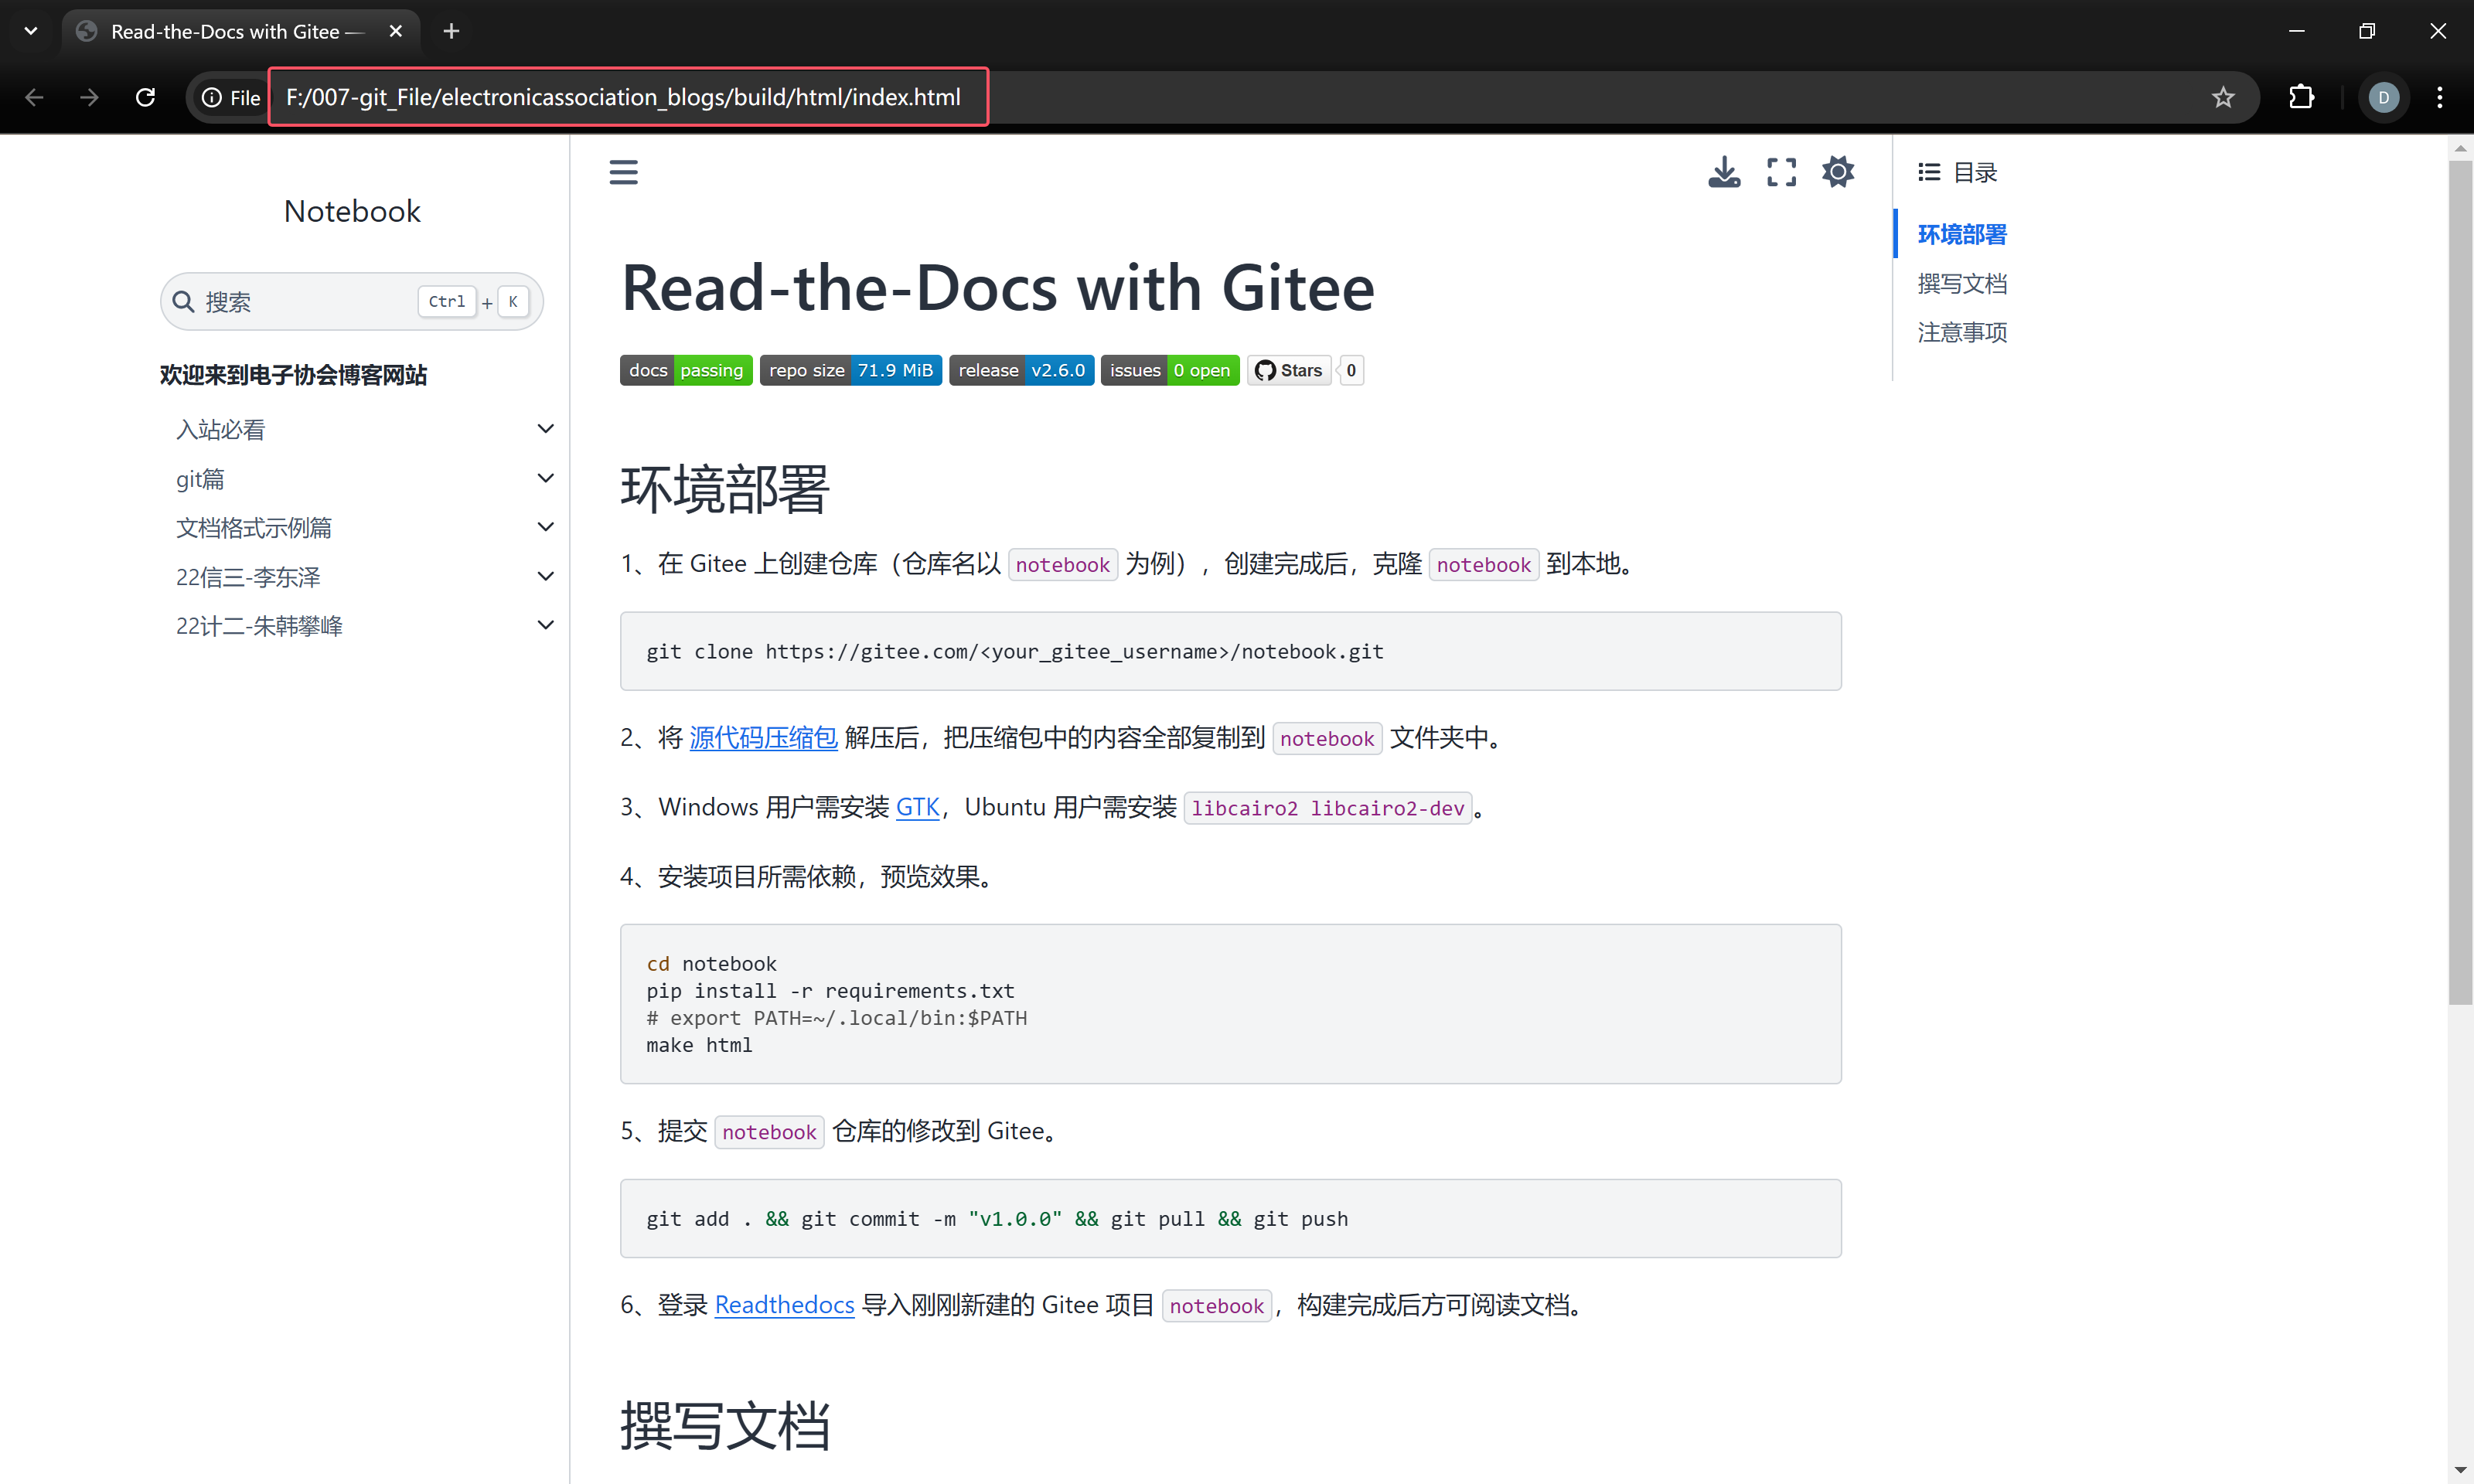Click the git add commit push command
This screenshot has height=1484, width=2474.
coord(997,1219)
